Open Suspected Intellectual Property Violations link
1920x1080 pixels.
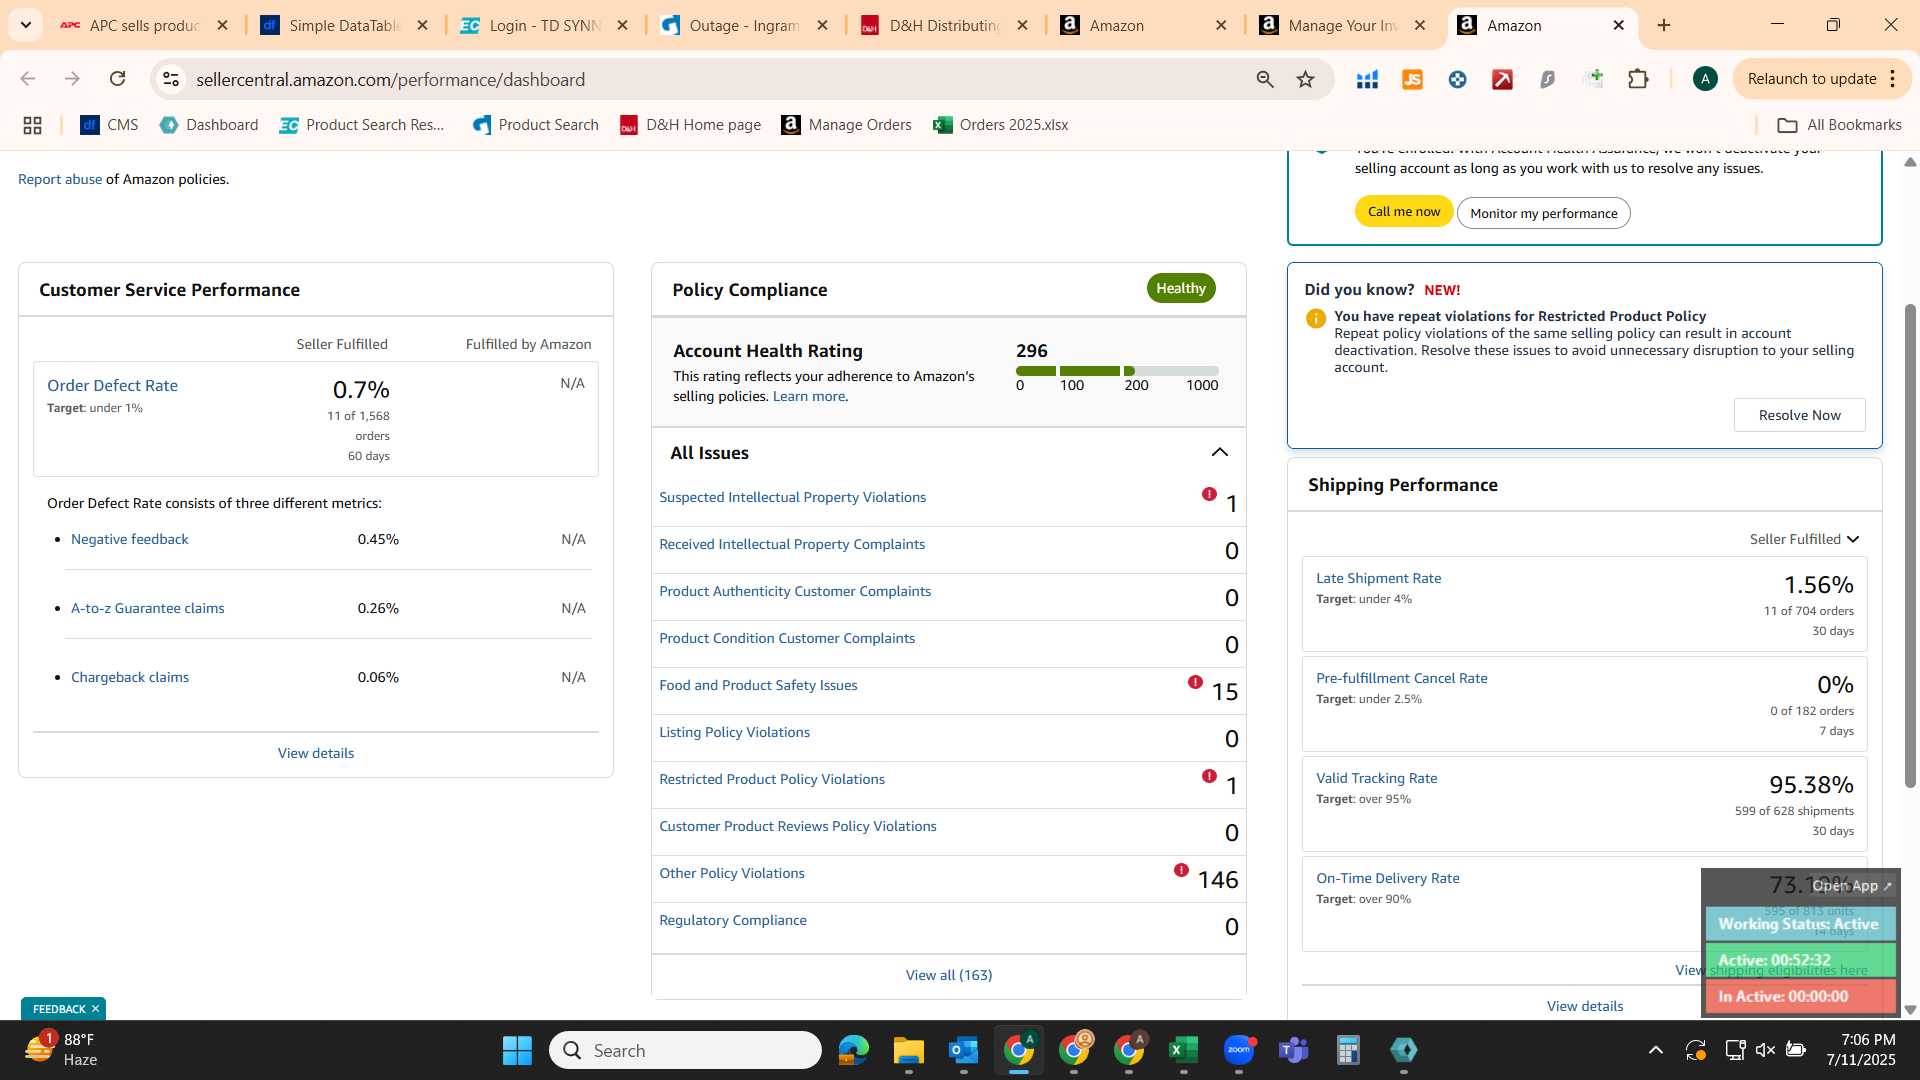[792, 497]
